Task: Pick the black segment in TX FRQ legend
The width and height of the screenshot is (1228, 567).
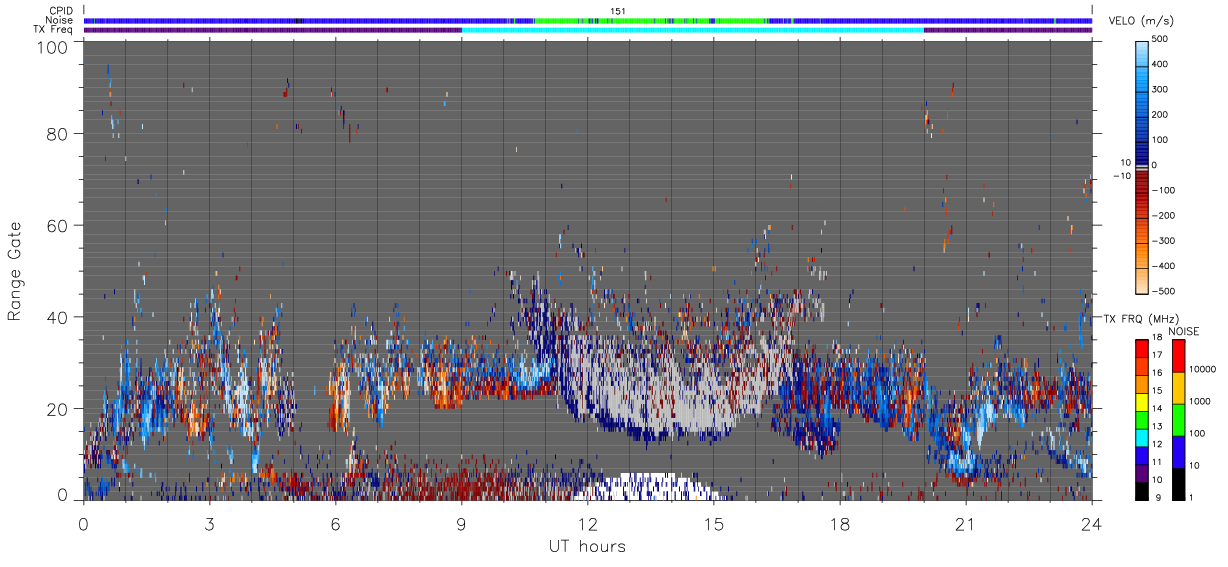Action: click(1142, 489)
